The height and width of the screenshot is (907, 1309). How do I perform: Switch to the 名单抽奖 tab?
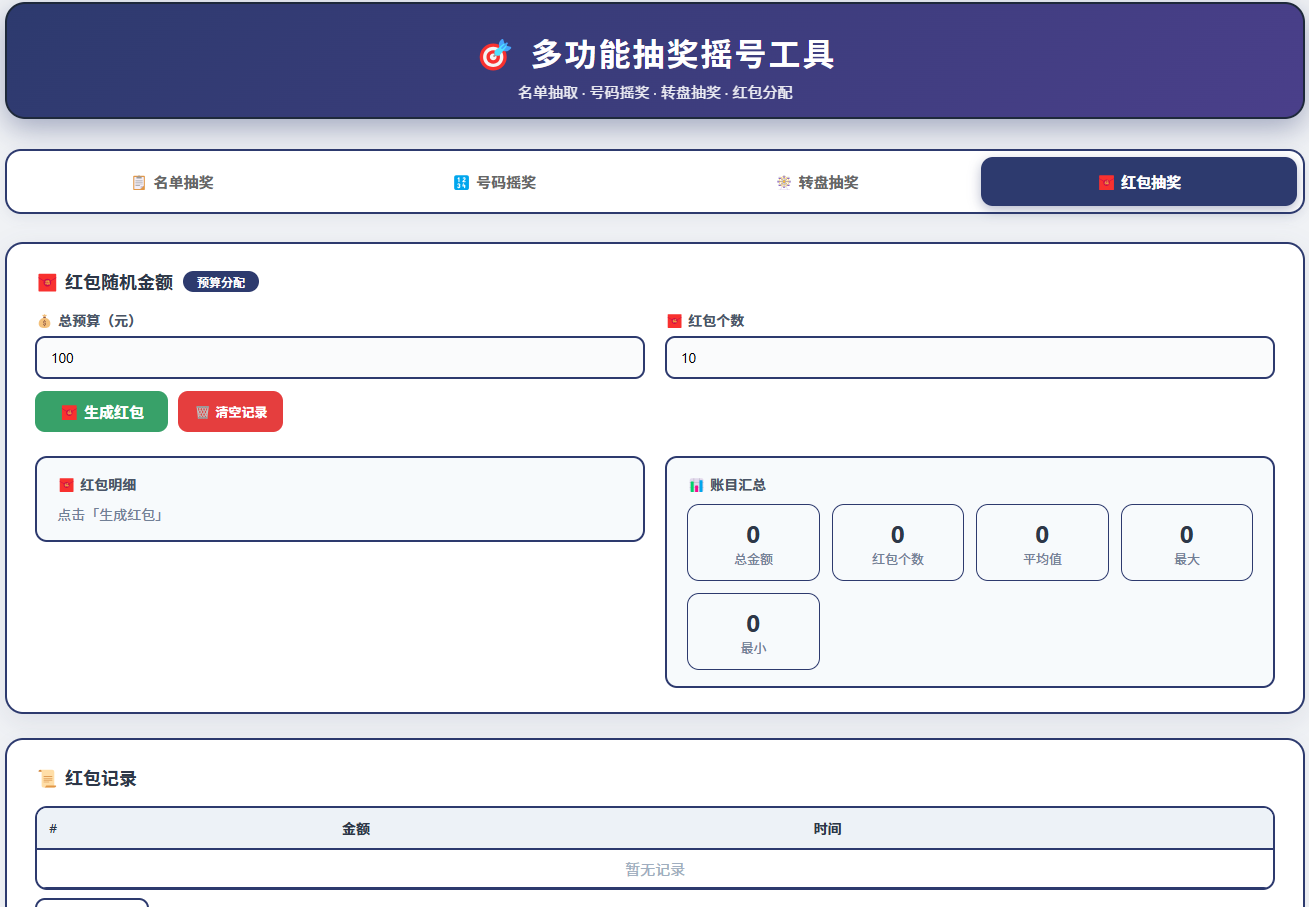172,182
